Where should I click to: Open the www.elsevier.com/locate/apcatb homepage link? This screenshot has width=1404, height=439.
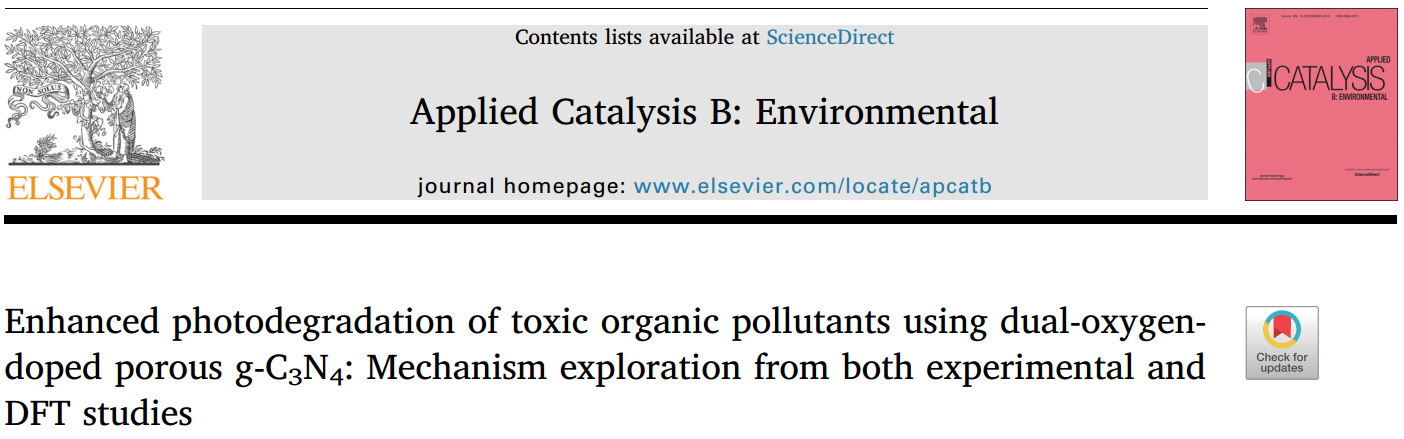pos(812,186)
